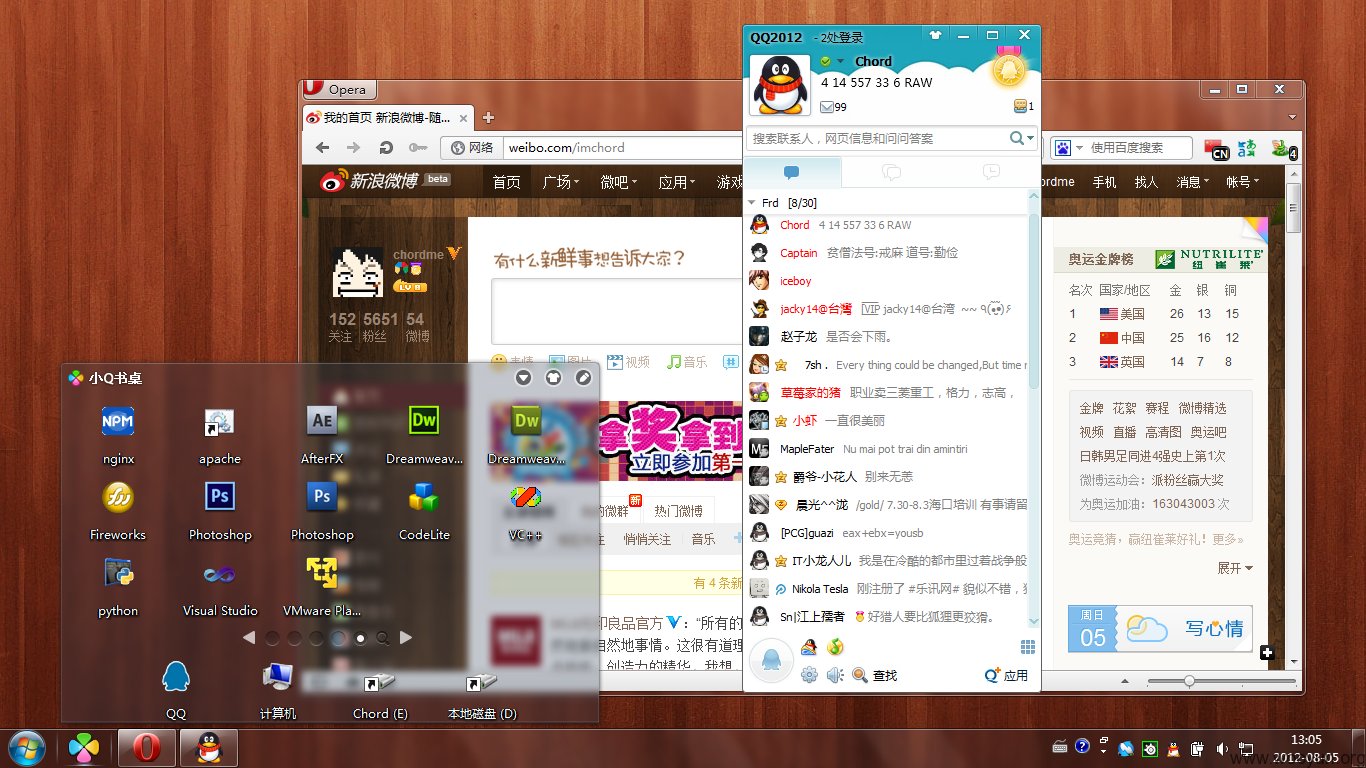Open QZone penguin icon at QQ bottom

(809, 647)
